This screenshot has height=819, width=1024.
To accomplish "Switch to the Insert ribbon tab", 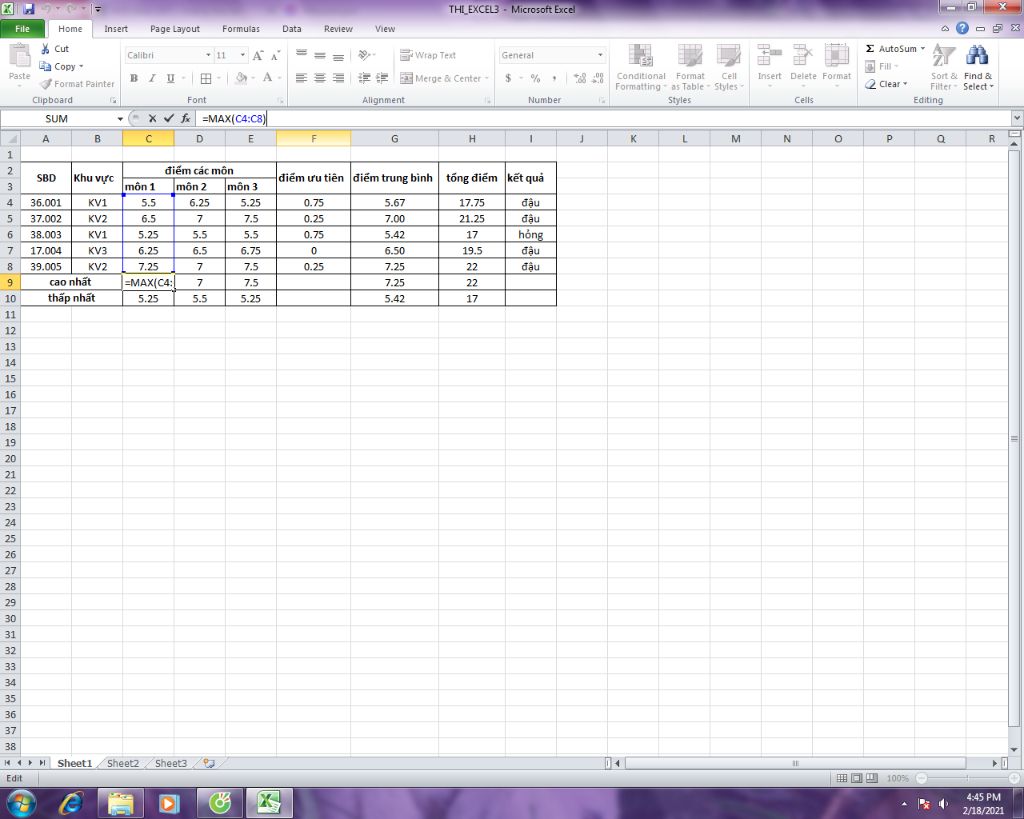I will pos(116,29).
